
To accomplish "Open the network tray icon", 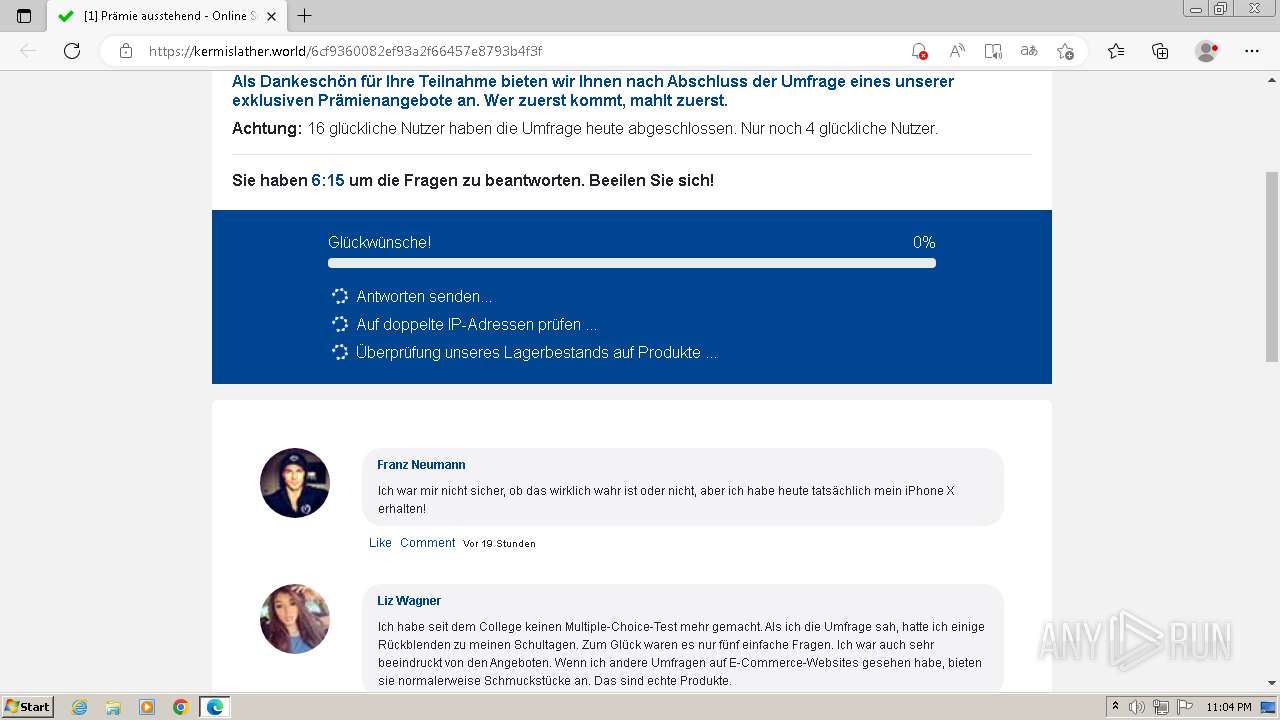I will pos(1160,707).
